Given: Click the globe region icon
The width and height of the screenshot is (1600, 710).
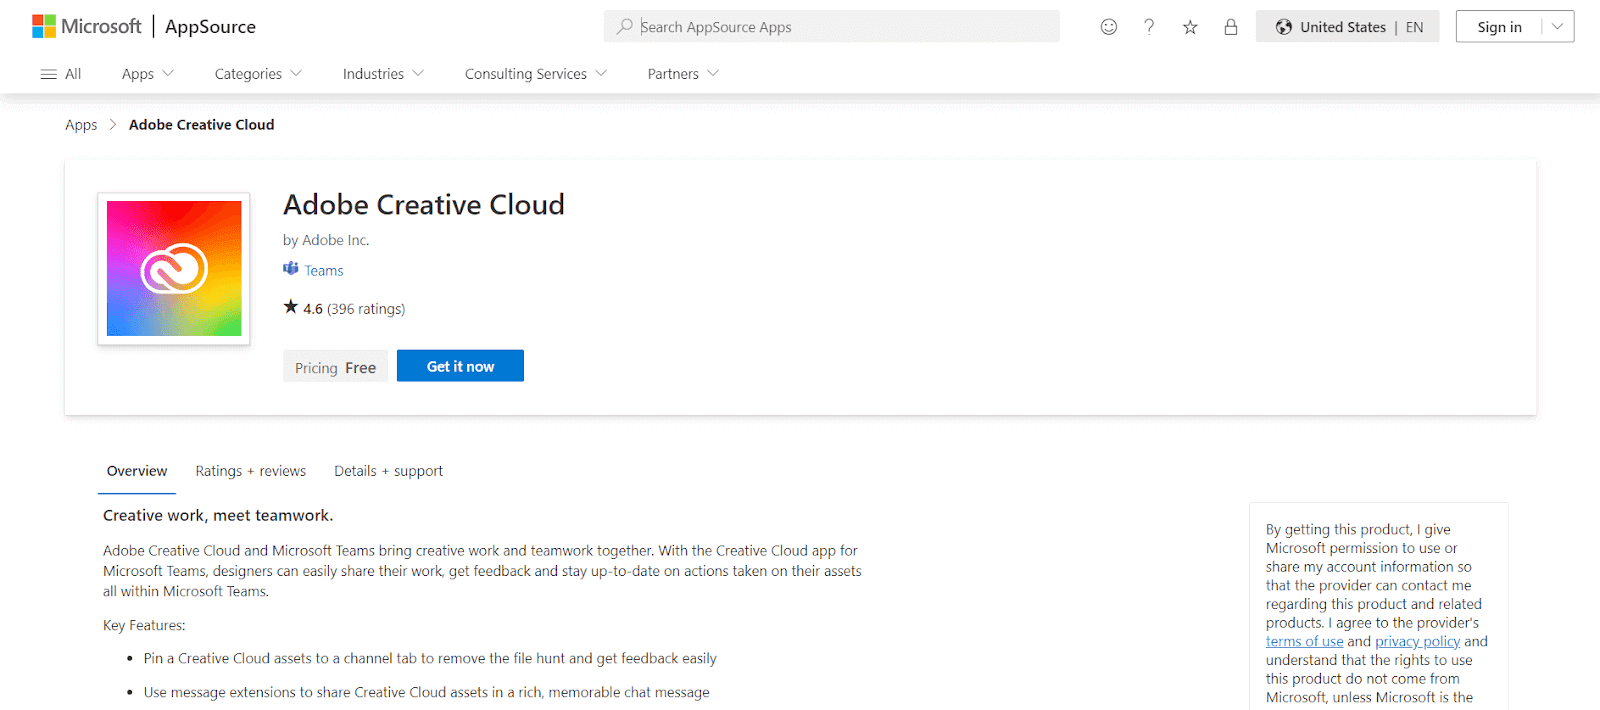Looking at the screenshot, I should (x=1284, y=27).
